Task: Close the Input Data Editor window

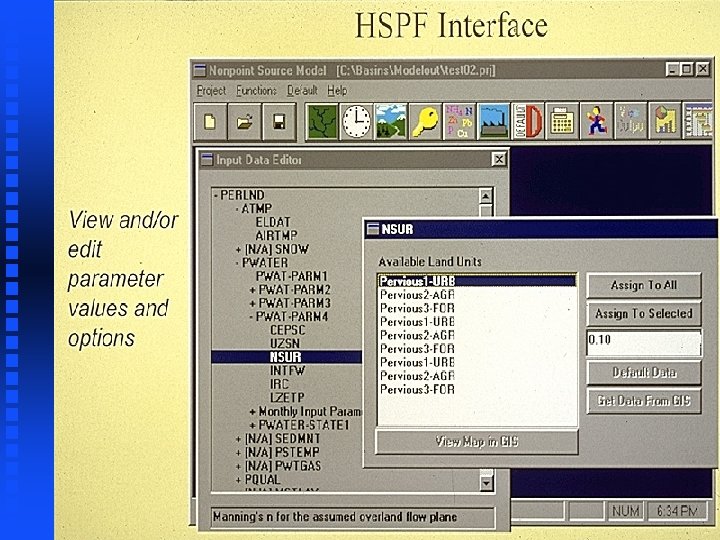Action: 499,159
